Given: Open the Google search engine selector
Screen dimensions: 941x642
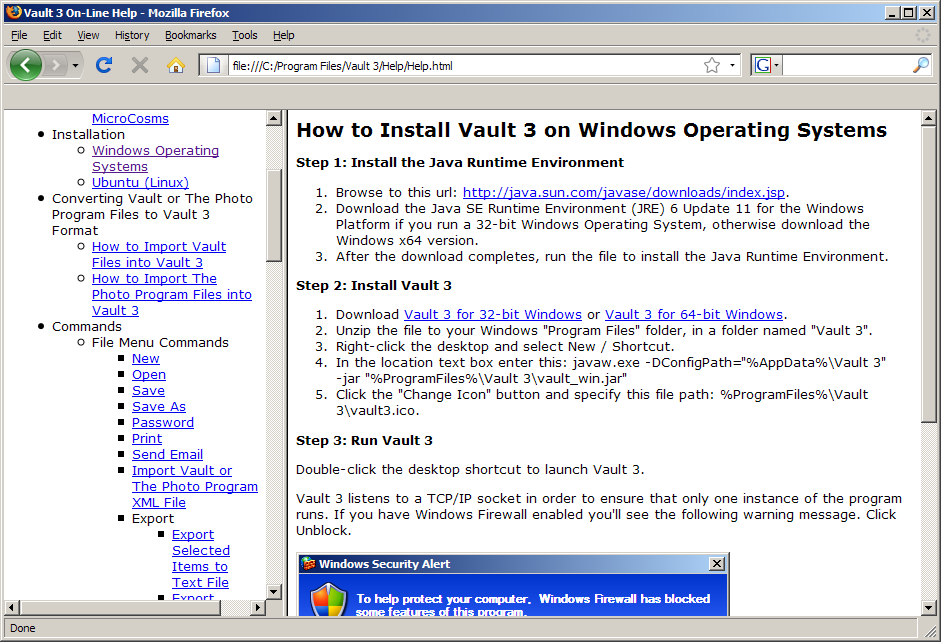Looking at the screenshot, I should [x=766, y=65].
